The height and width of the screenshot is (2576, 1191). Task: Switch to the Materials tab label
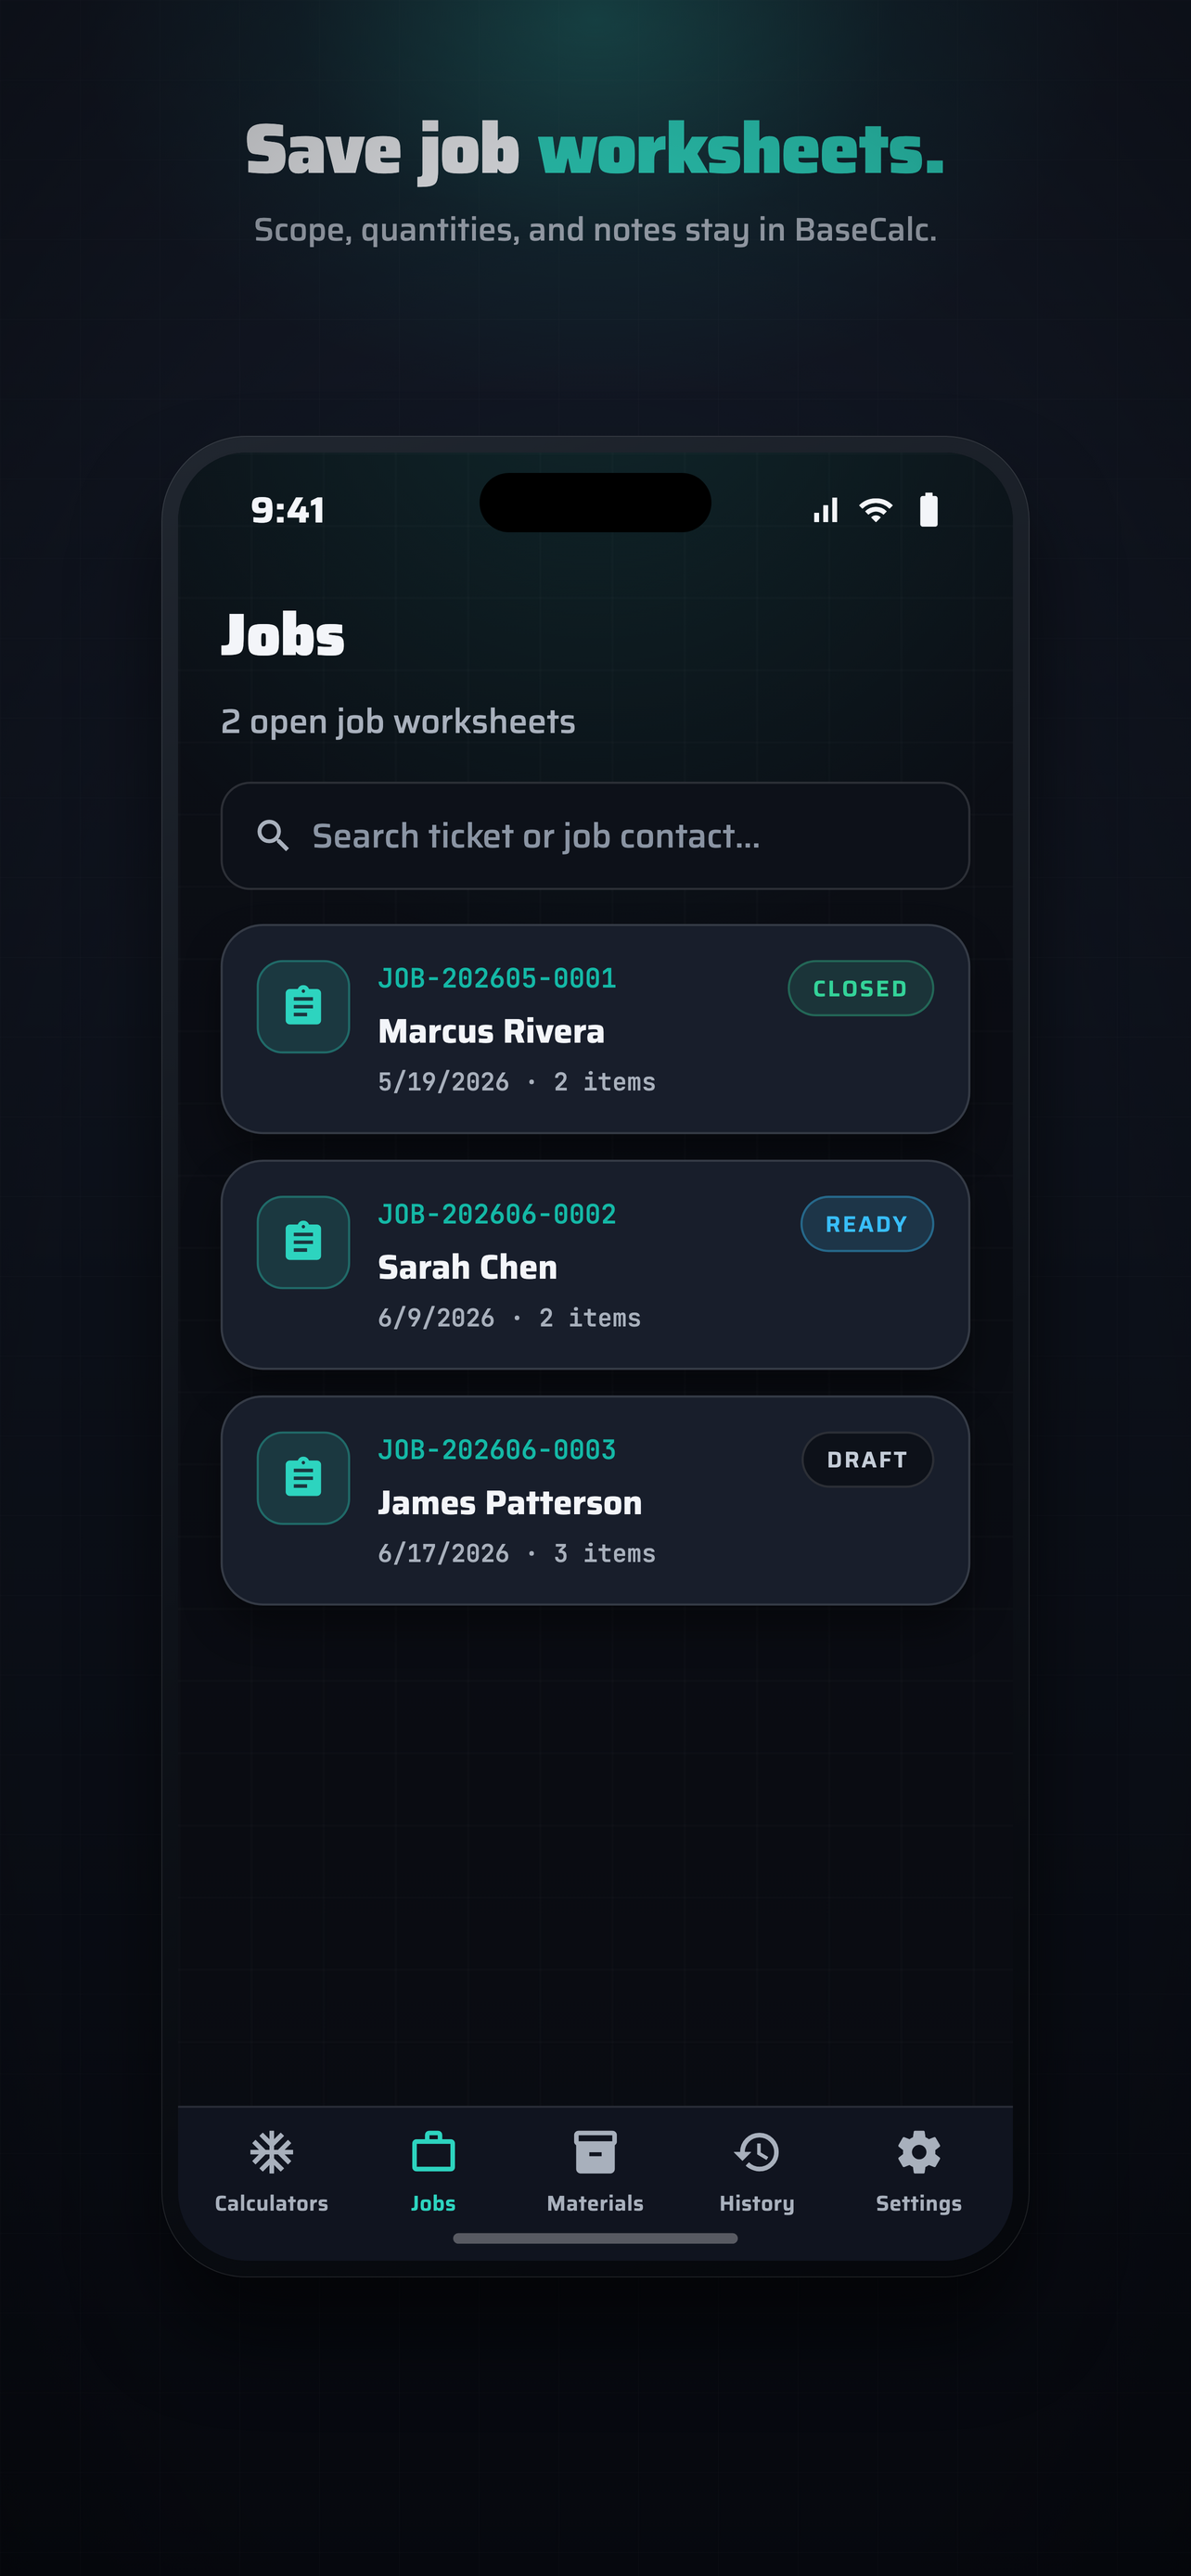tap(595, 2203)
